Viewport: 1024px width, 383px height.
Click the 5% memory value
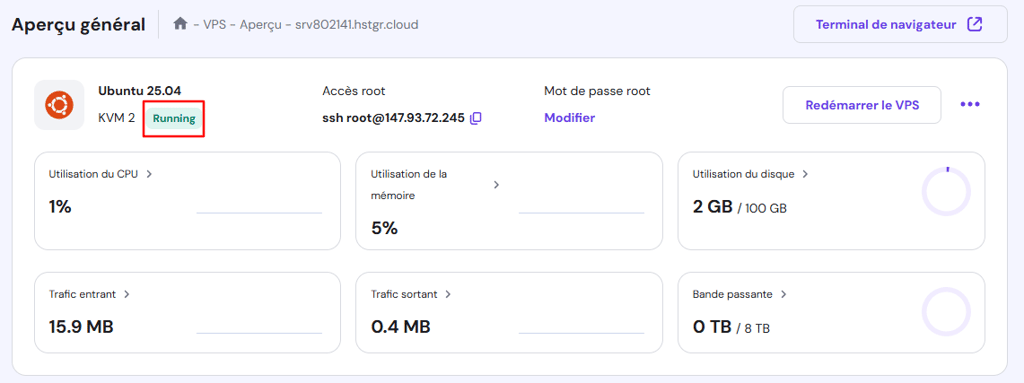(384, 228)
